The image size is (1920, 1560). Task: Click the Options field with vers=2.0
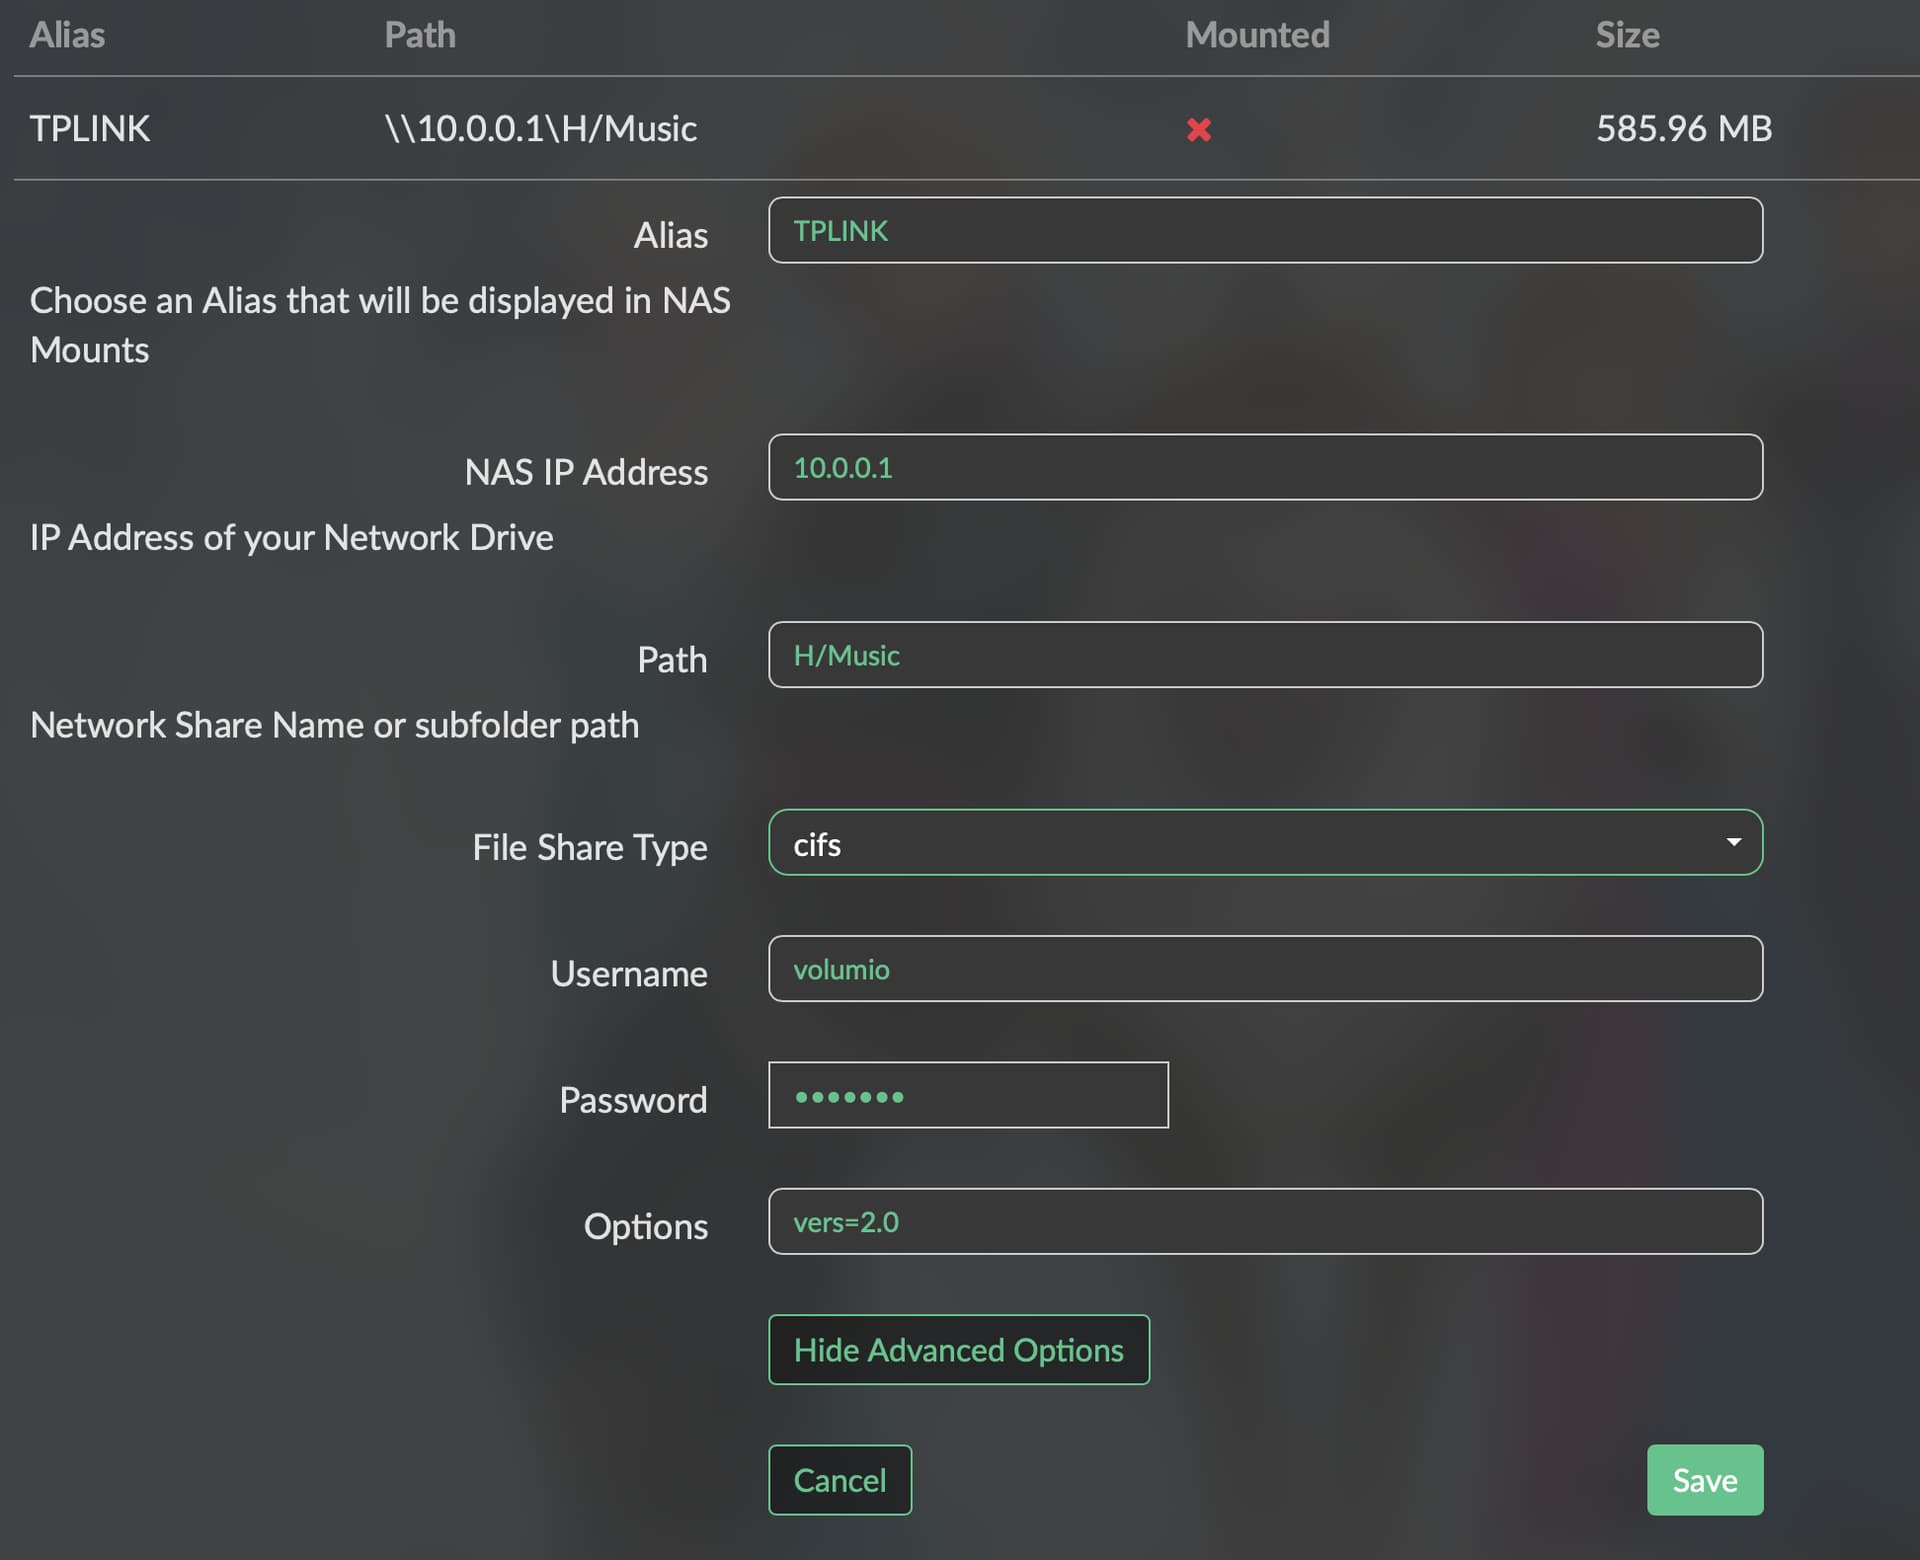tap(1264, 1221)
